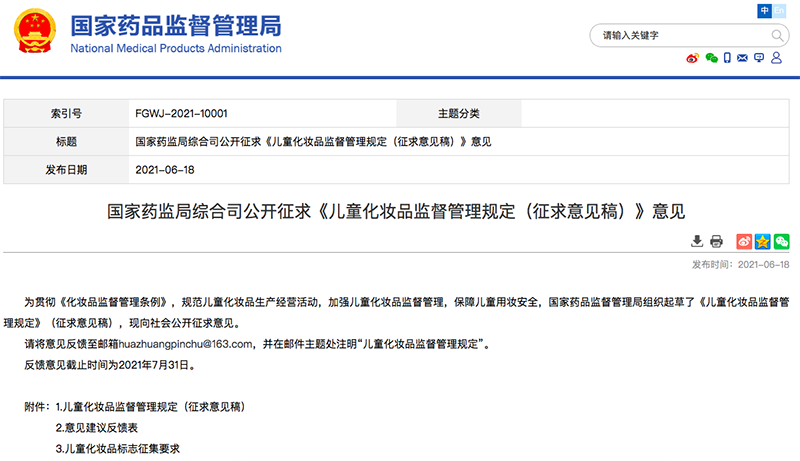Click the 发布日期 label cell

[66, 170]
